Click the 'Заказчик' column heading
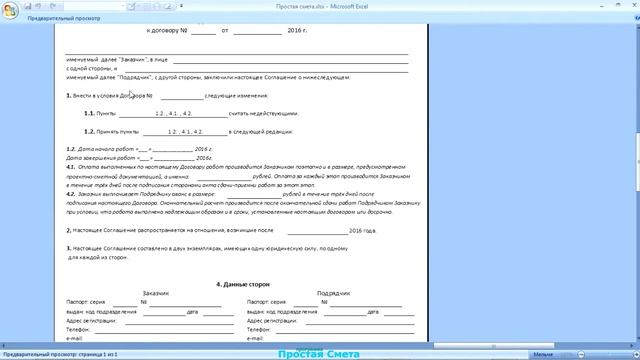The height and width of the screenshot is (360, 640). coord(156,293)
